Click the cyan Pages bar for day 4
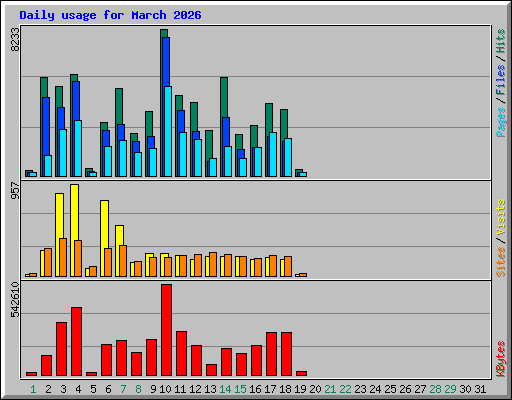 78,149
